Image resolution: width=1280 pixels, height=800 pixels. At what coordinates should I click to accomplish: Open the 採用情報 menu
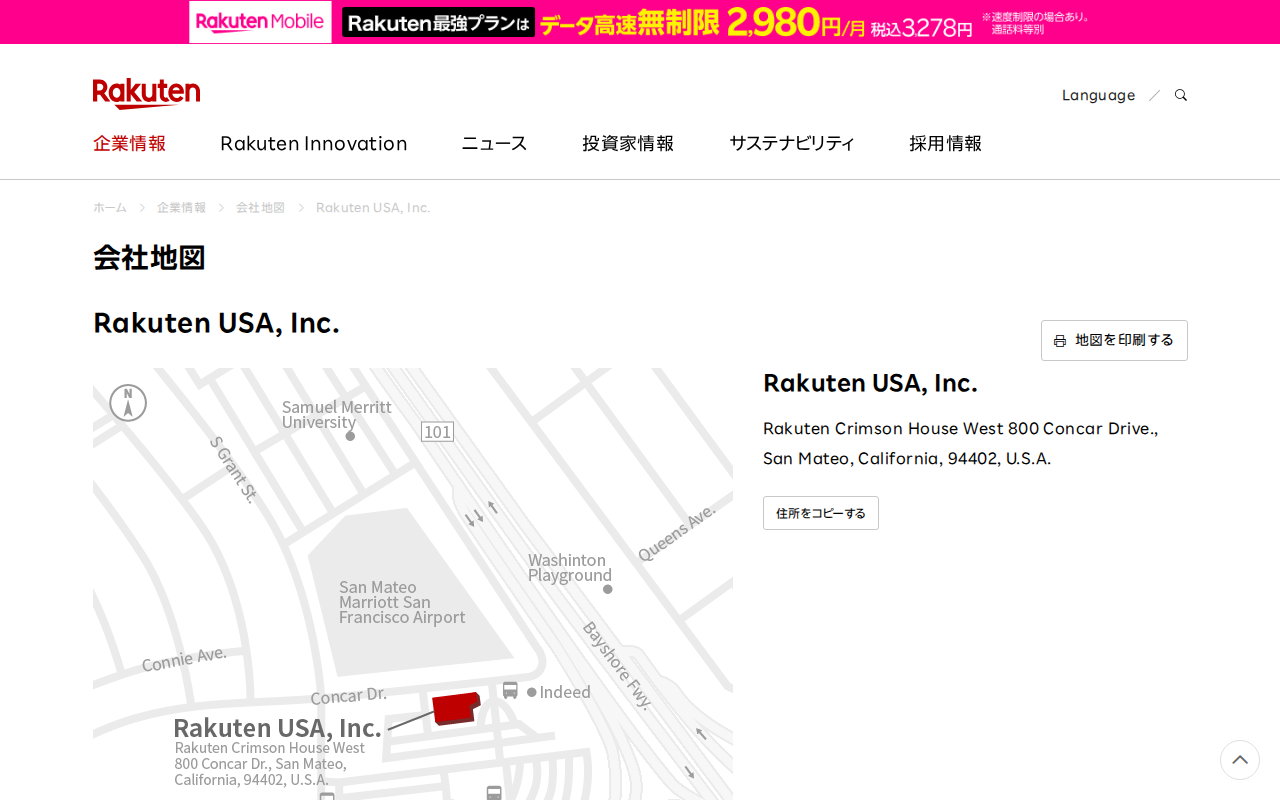945,143
